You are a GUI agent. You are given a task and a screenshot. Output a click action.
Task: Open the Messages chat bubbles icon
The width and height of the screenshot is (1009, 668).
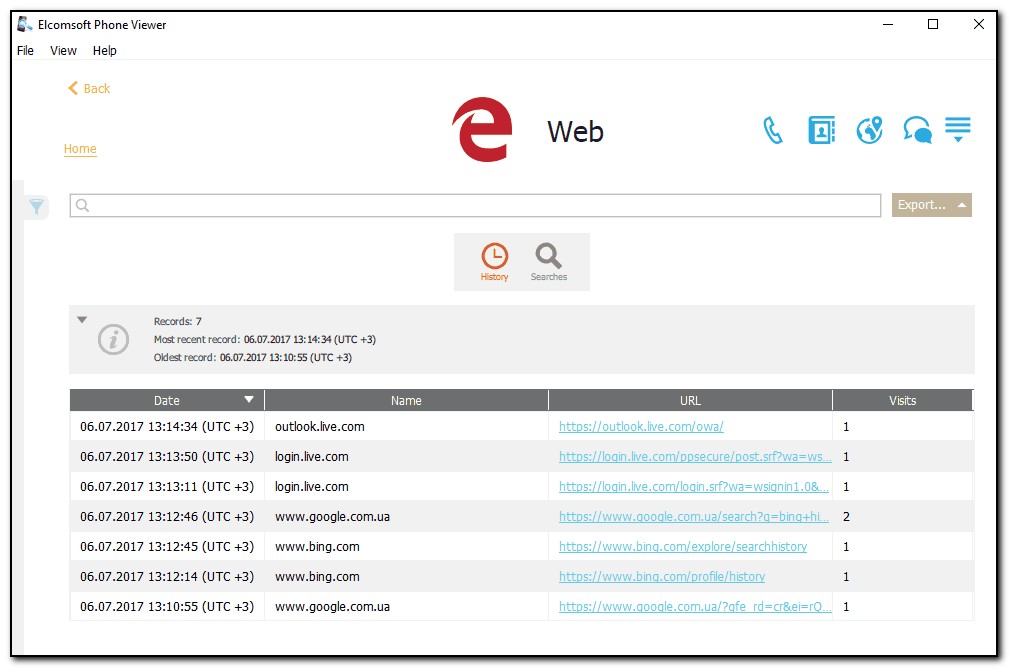(917, 131)
